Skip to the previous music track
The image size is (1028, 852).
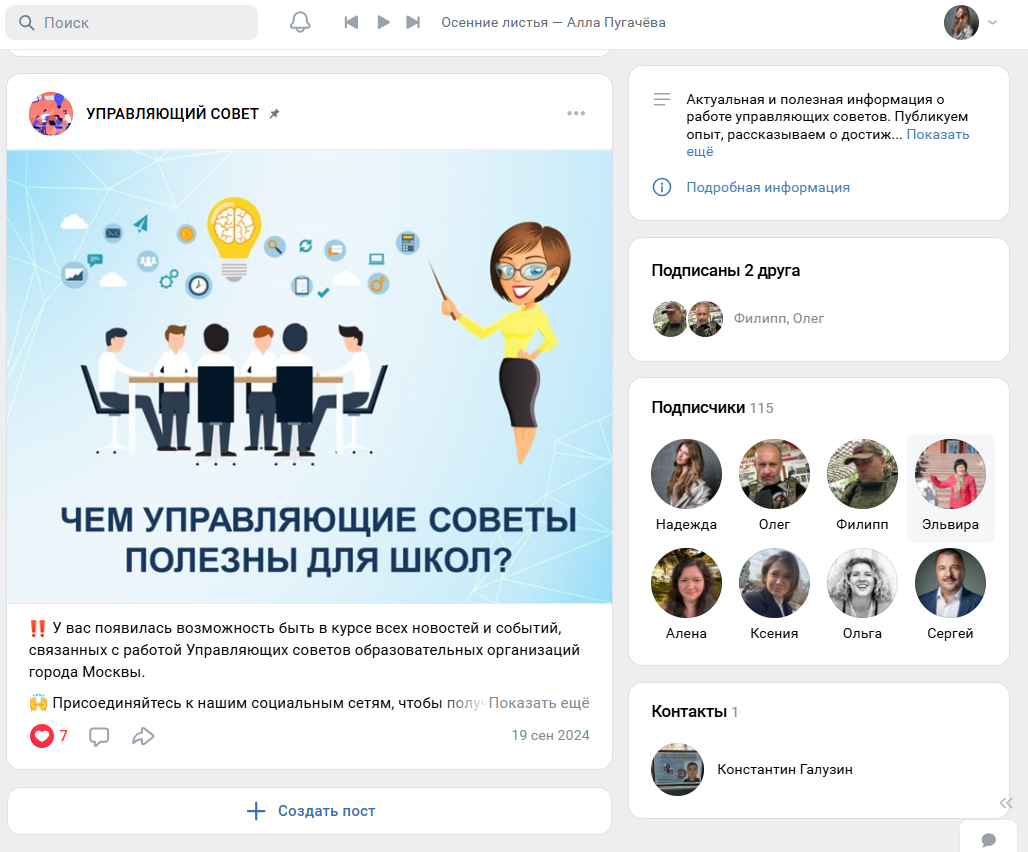[351, 22]
